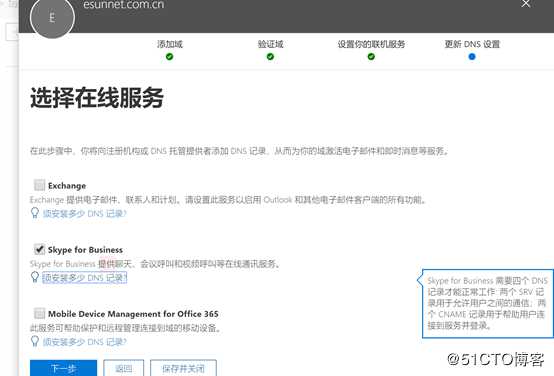The height and width of the screenshot is (376, 554).
Task: Click the Mobile Device Management description text
Action: 125,328
